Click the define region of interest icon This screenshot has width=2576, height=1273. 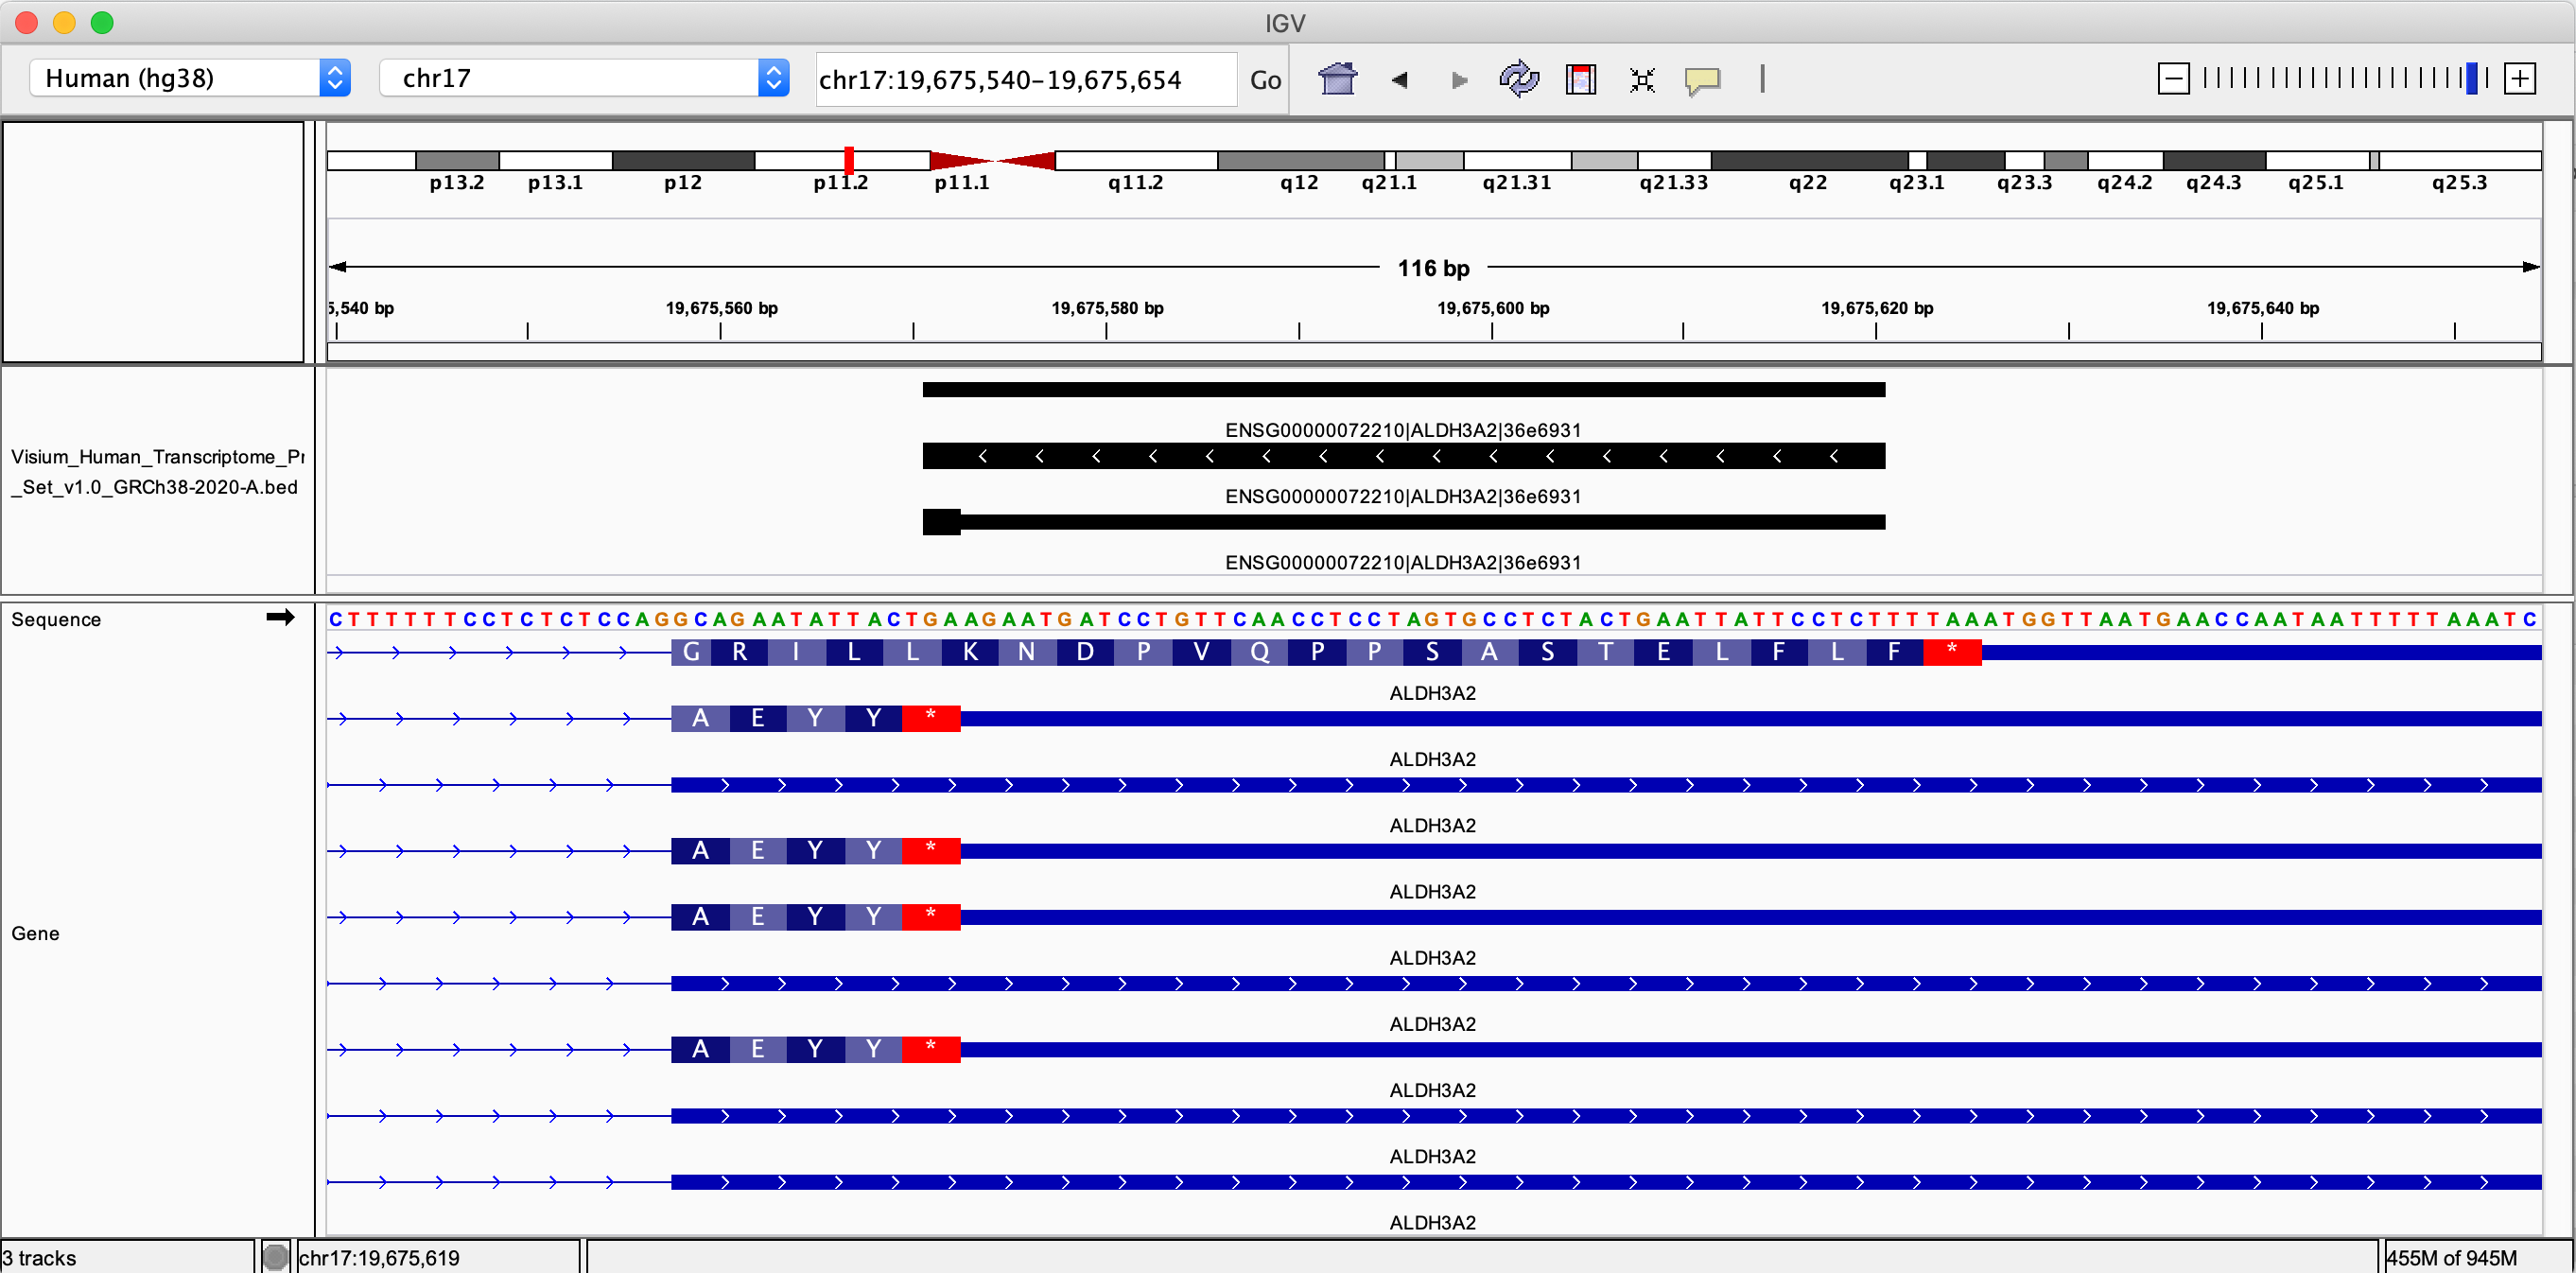tap(1581, 79)
